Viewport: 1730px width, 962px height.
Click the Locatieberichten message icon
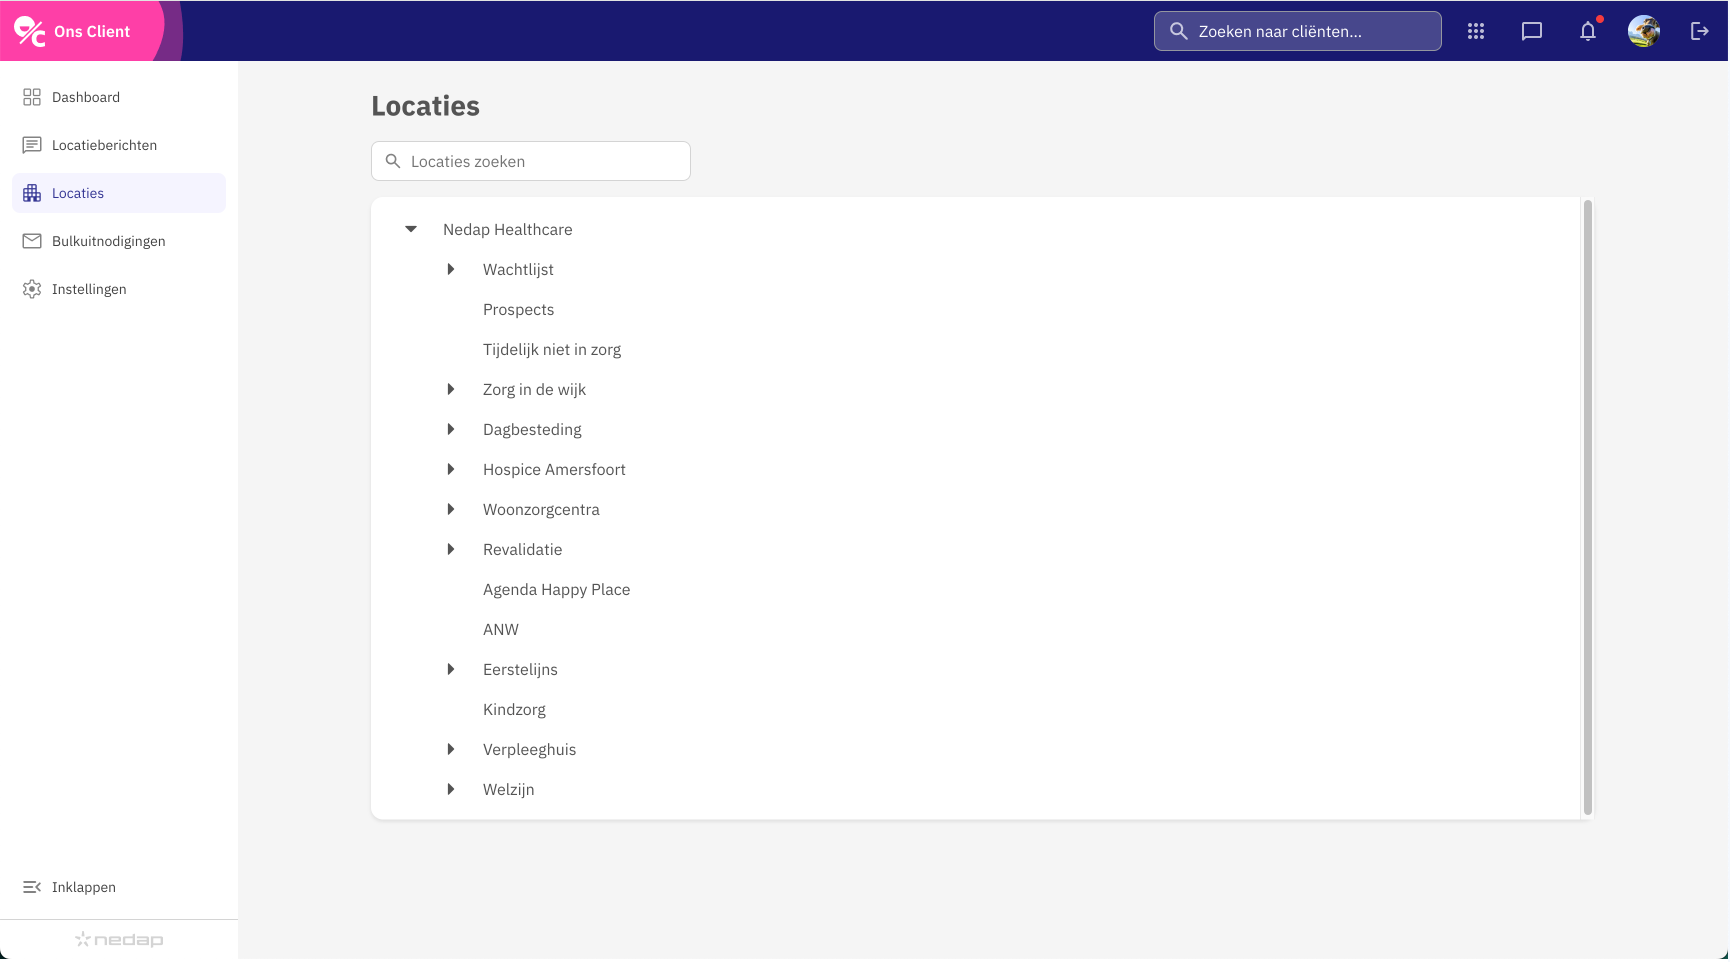point(32,145)
